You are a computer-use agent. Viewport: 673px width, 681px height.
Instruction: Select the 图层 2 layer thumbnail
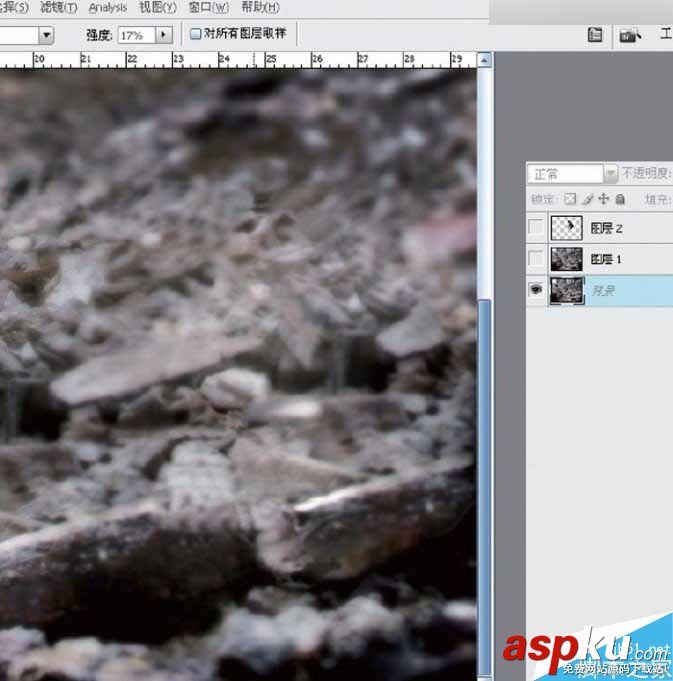[567, 228]
